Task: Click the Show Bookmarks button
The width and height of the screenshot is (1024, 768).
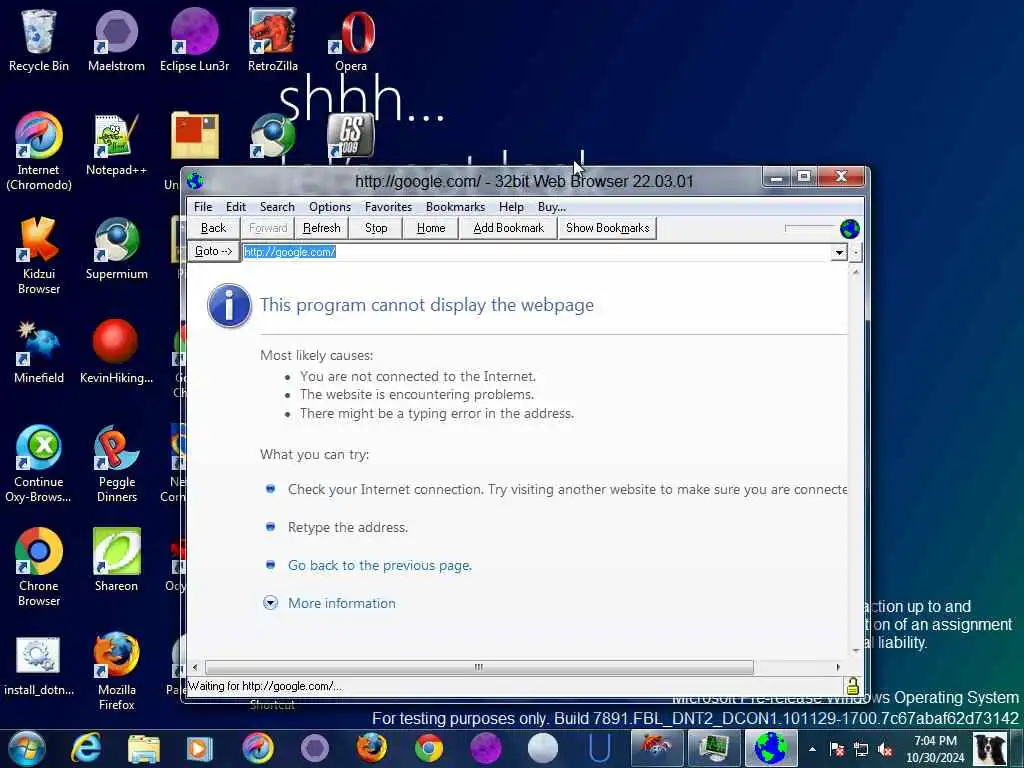Action: click(x=607, y=228)
